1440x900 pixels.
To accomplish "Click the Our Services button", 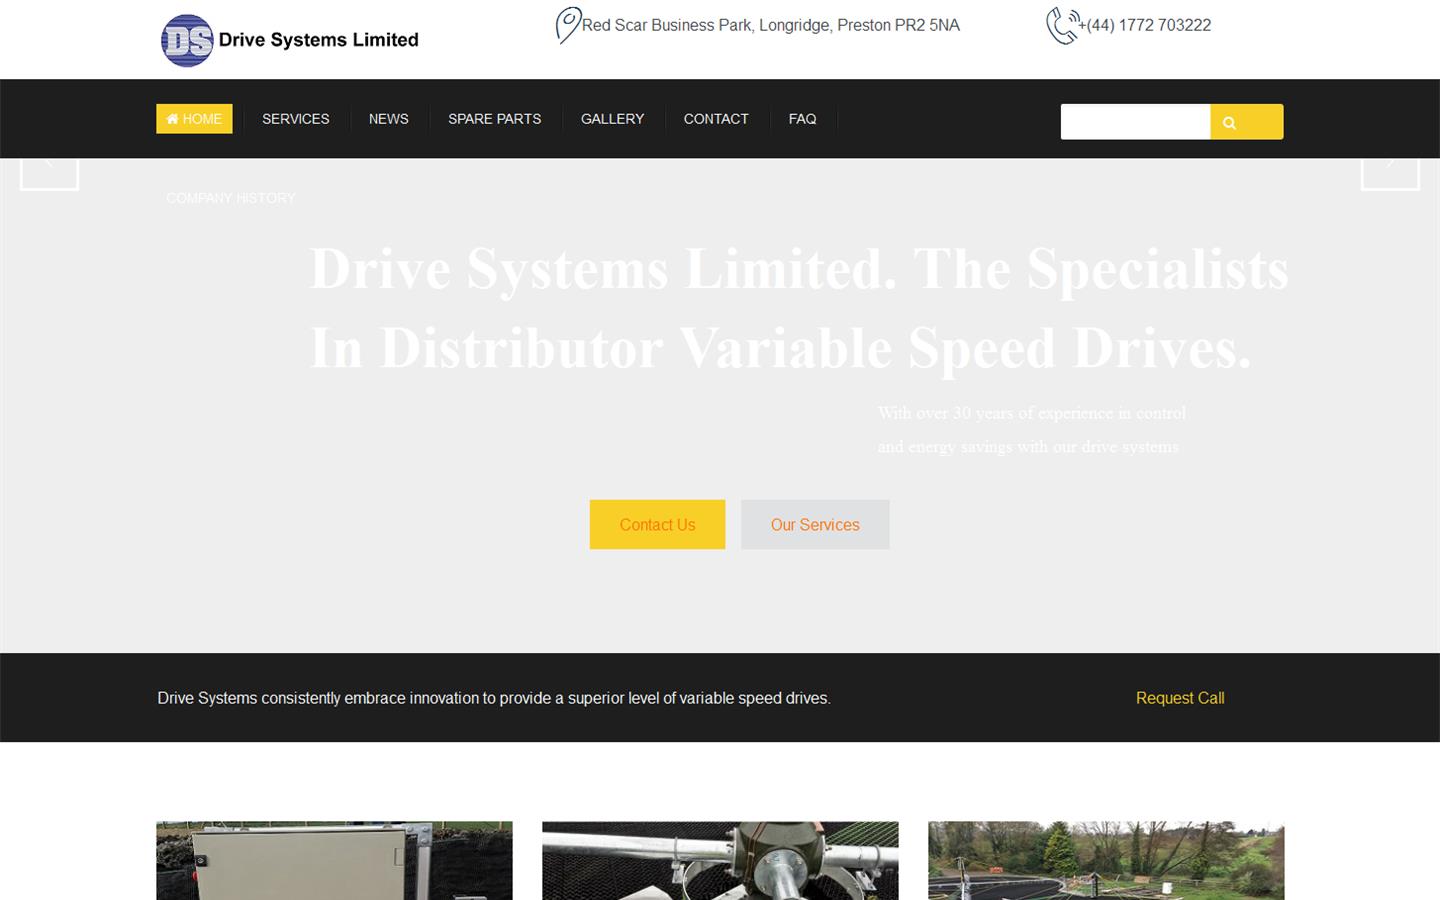I will pos(815,524).
